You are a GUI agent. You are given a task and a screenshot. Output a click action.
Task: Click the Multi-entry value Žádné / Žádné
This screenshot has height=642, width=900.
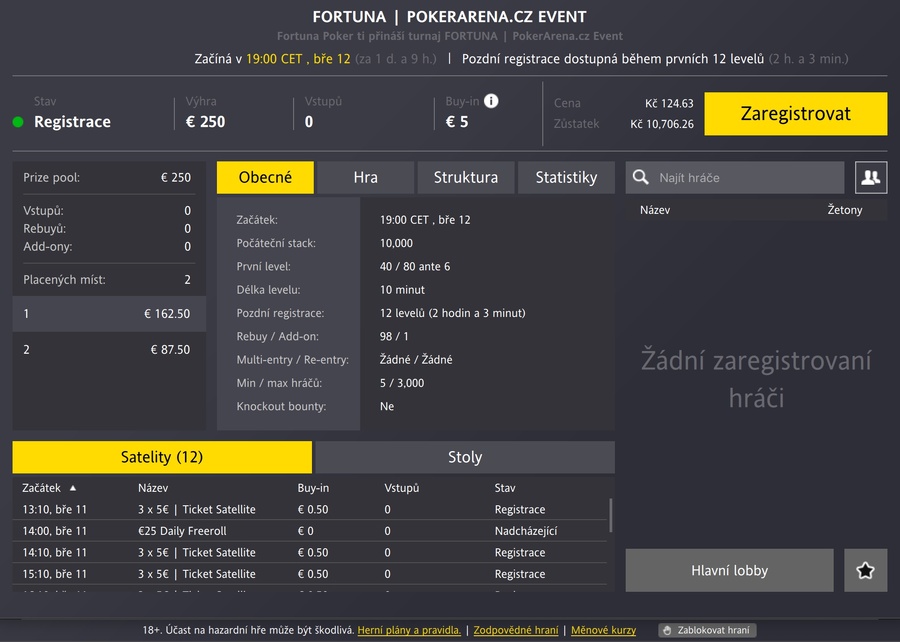[x=416, y=360]
